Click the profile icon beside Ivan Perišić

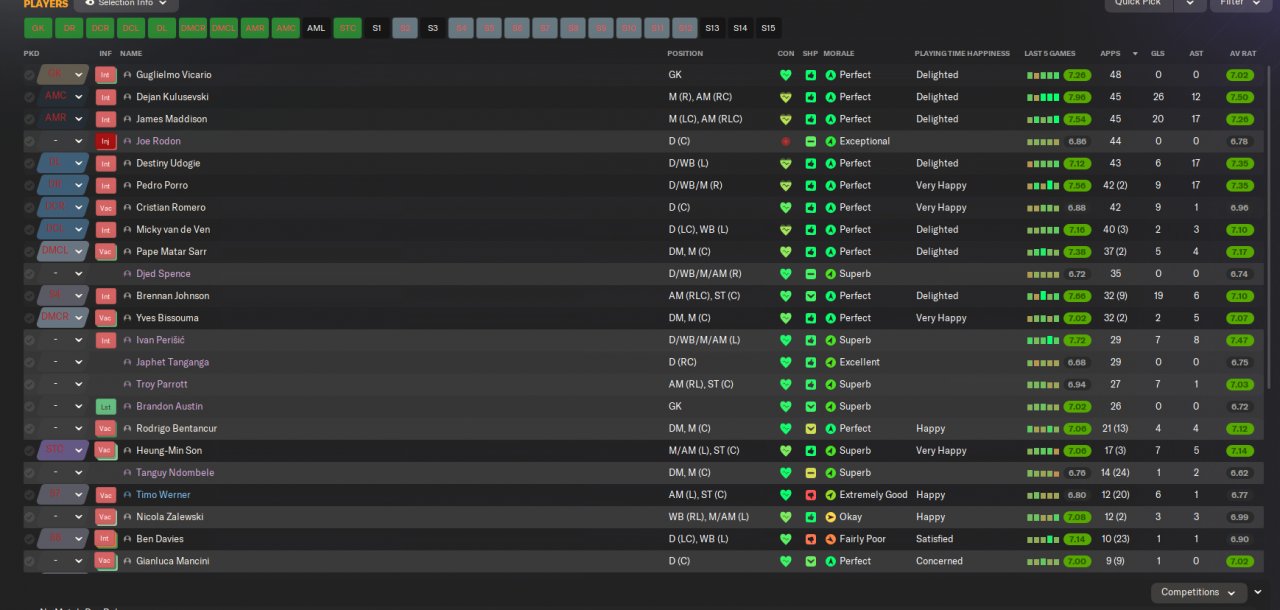(x=128, y=340)
